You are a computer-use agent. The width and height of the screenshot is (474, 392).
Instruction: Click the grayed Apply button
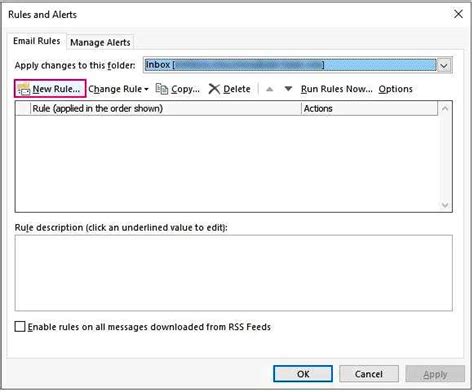[x=435, y=374]
